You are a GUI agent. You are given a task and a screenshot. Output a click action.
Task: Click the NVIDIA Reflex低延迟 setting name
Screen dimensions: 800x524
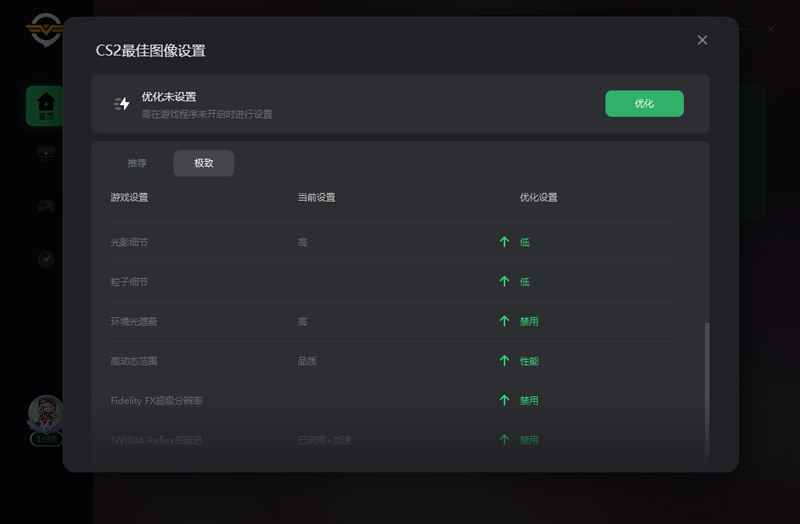pyautogui.click(x=156, y=440)
